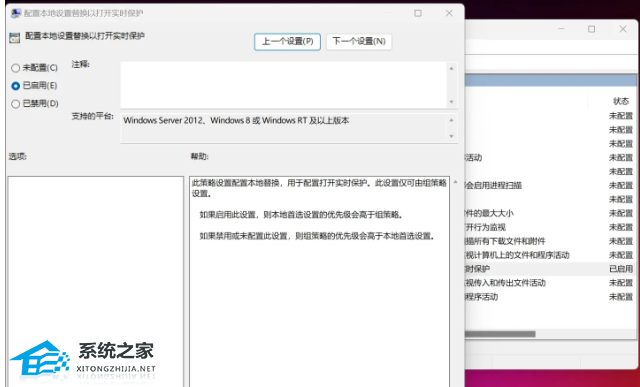
Task: Maximize the background policy editor window
Action: pos(591,29)
